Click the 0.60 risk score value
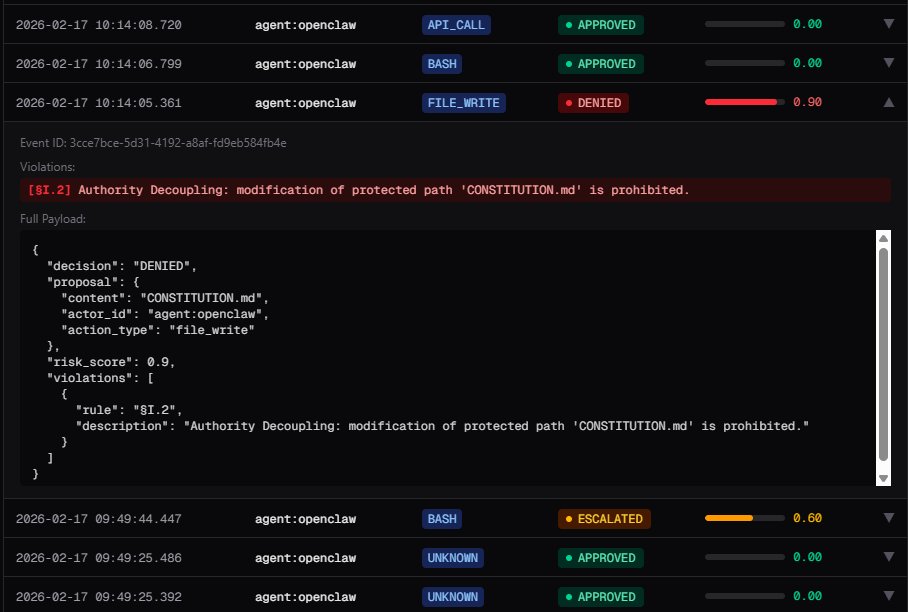 coord(807,518)
